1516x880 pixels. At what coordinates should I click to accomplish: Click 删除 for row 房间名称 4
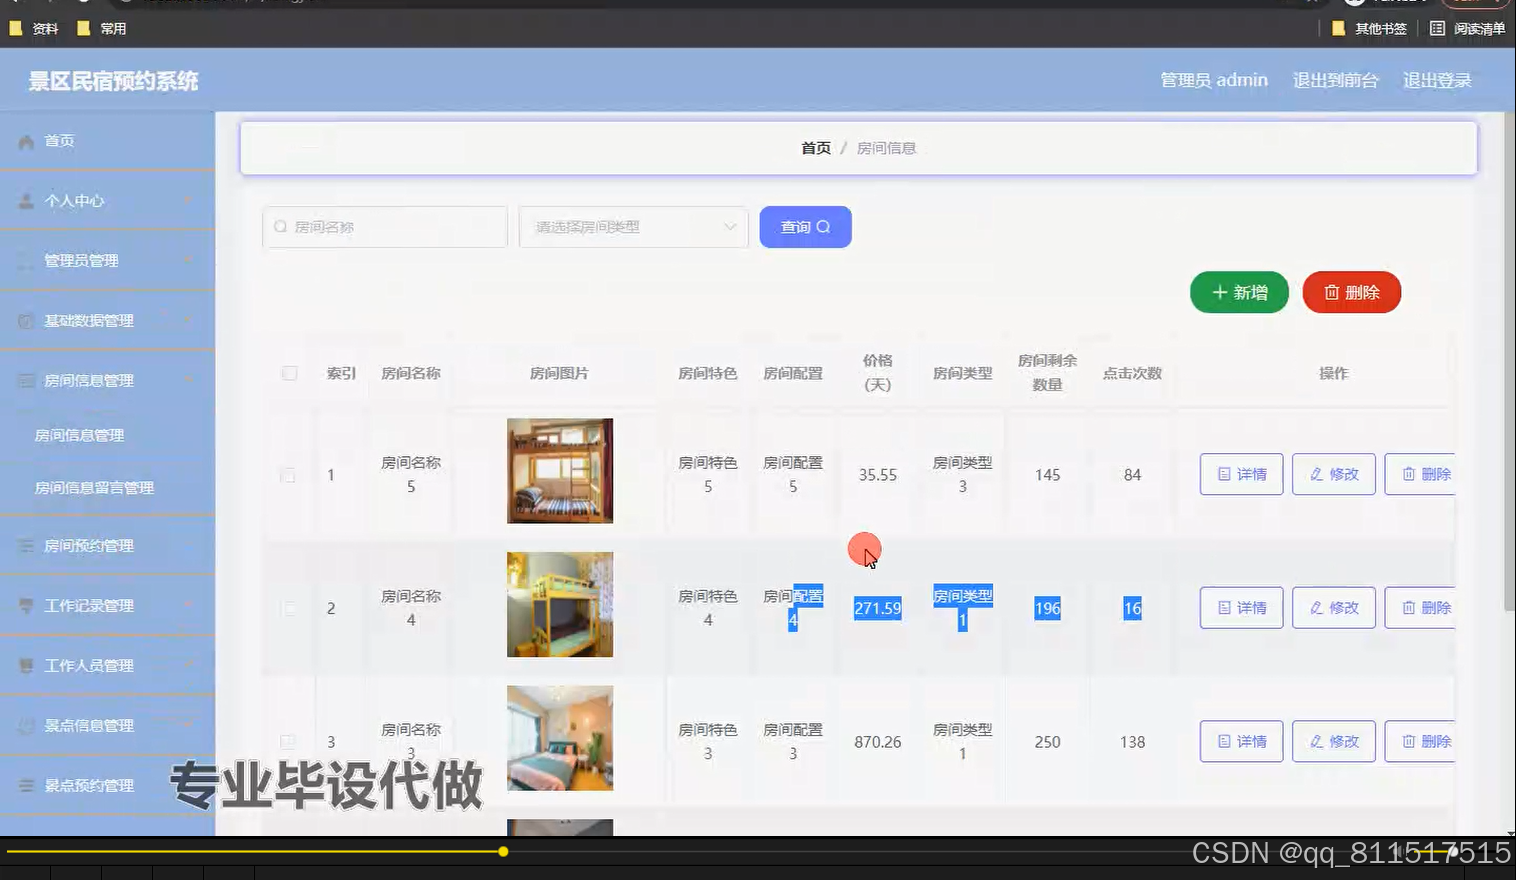(x=1420, y=607)
